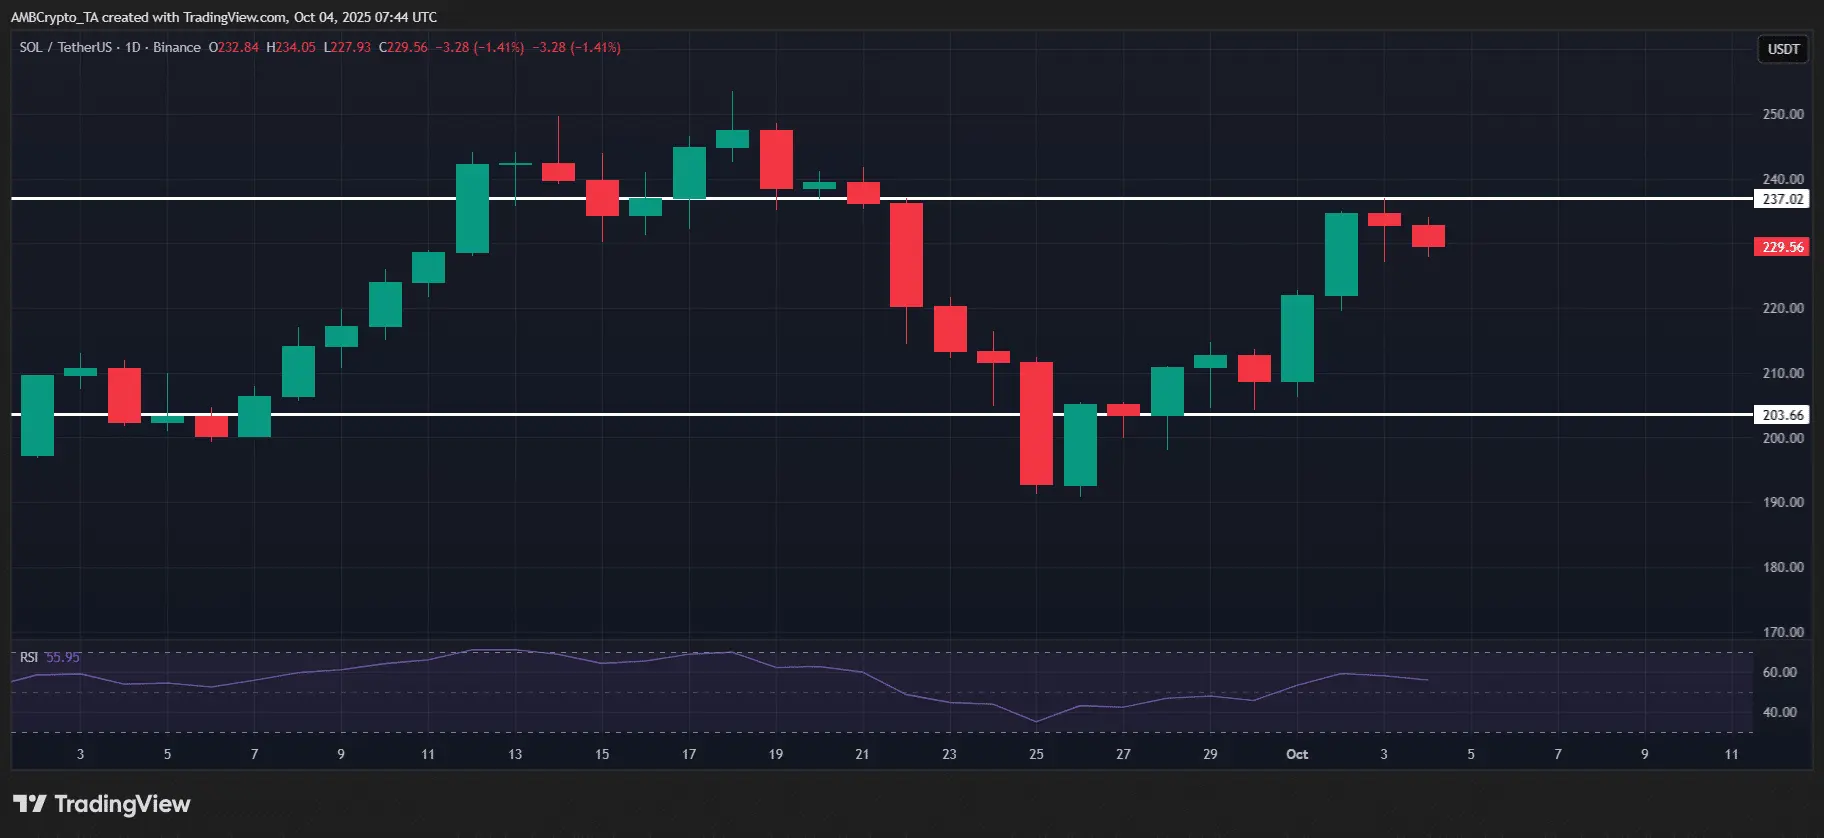Click the big red candle on day 22
The image size is (1824, 838).
click(x=906, y=255)
